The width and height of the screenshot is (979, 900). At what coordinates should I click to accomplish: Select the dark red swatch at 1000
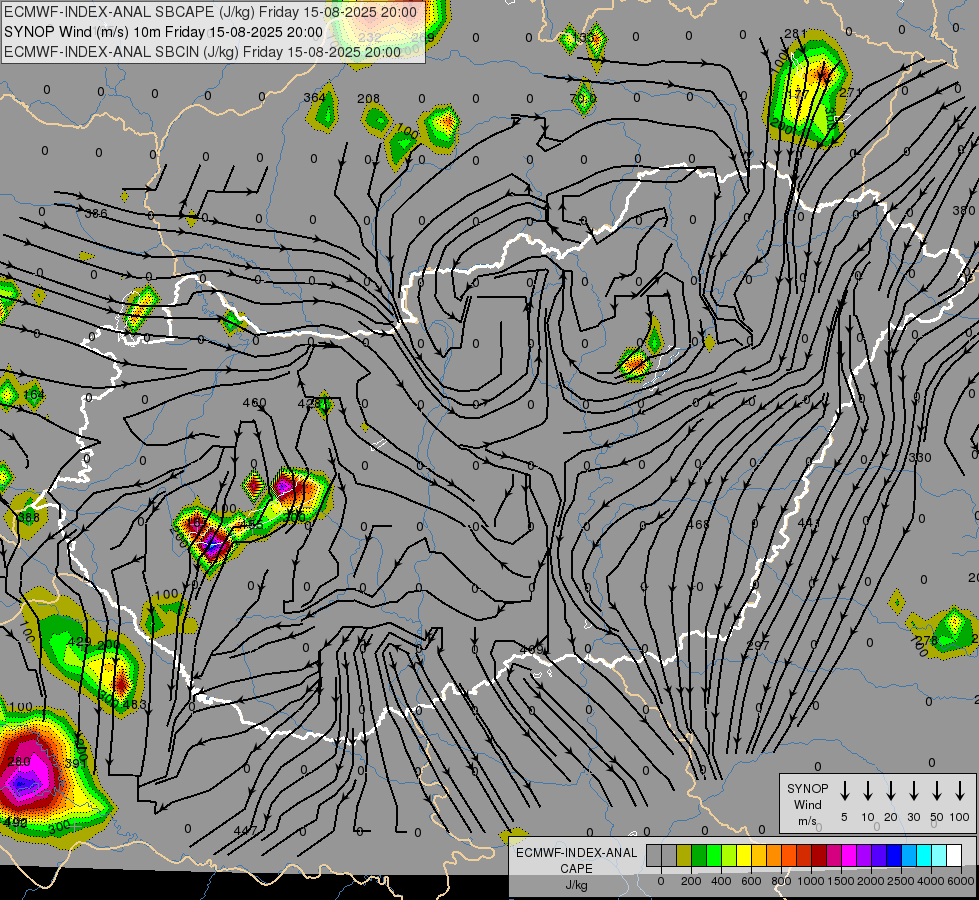819,855
